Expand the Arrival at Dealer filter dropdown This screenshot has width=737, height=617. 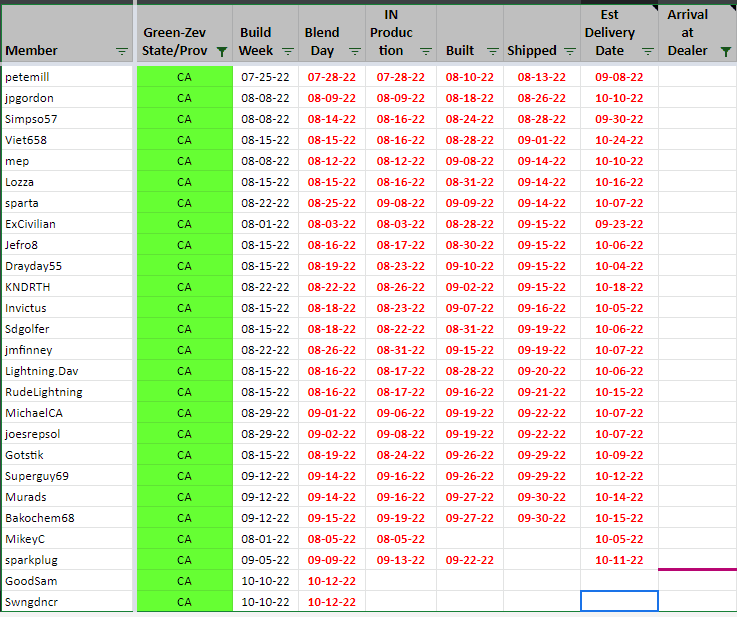pos(725,51)
